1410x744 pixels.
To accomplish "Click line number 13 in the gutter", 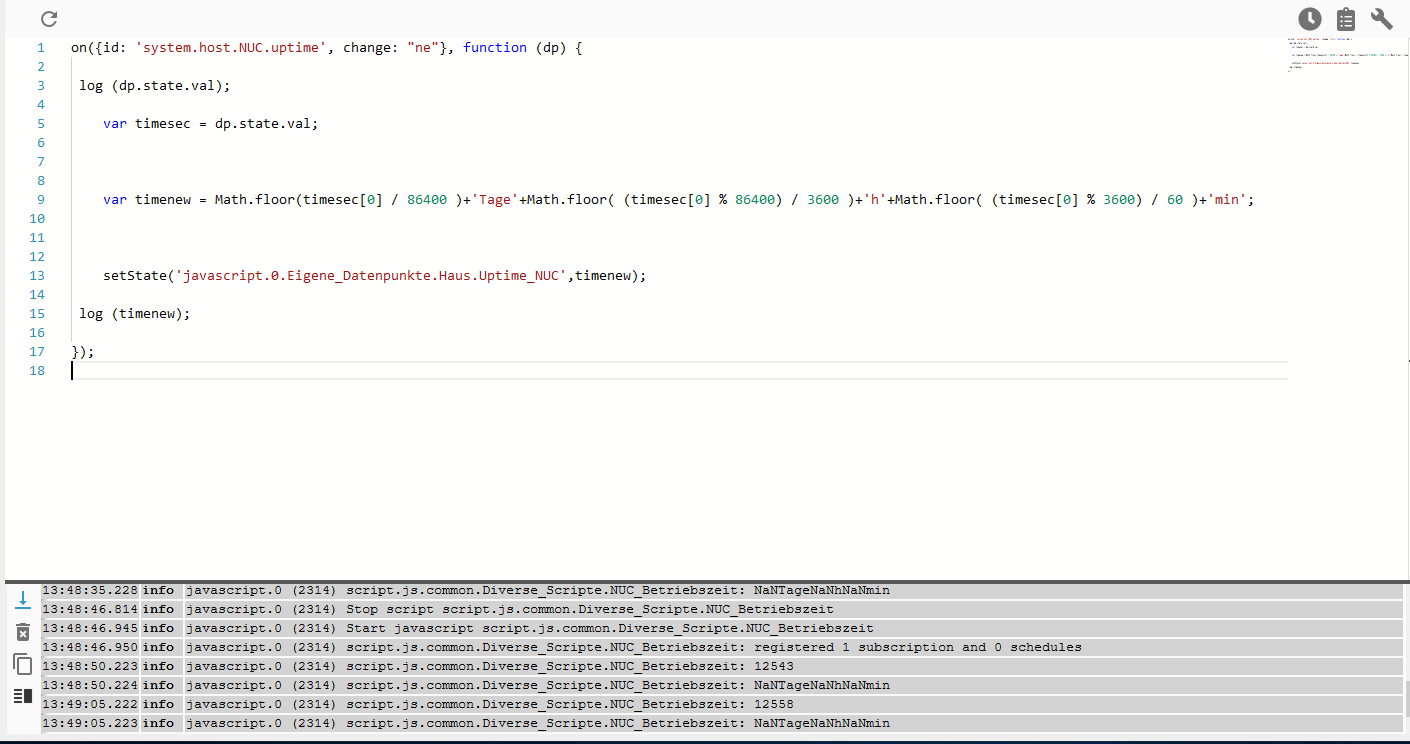I will pos(37,275).
